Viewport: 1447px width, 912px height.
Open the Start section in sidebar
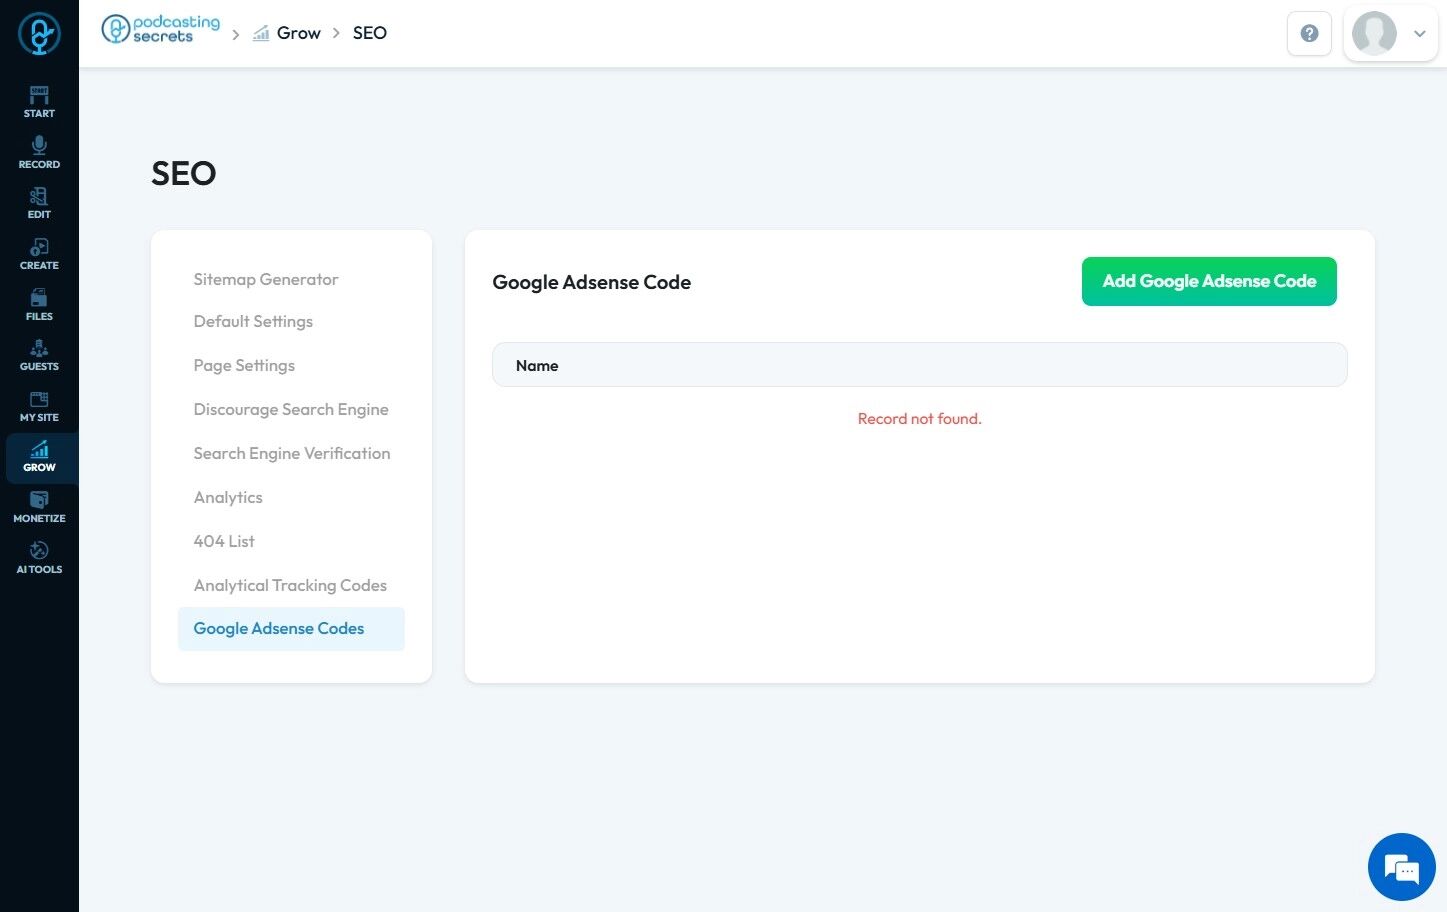39,102
